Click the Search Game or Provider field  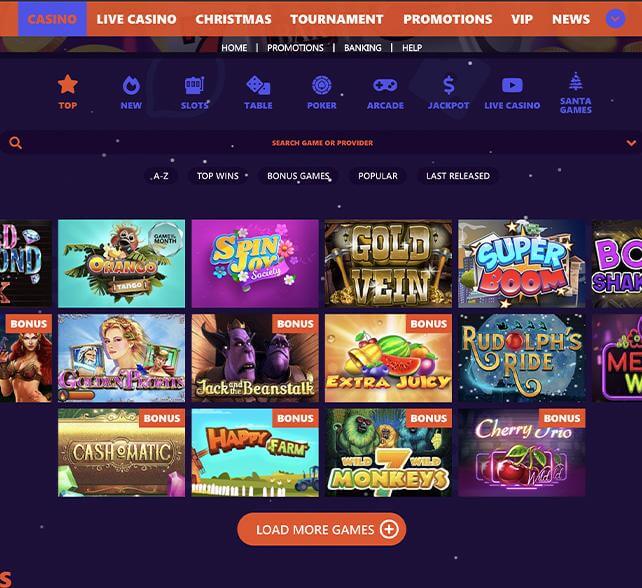(322, 143)
